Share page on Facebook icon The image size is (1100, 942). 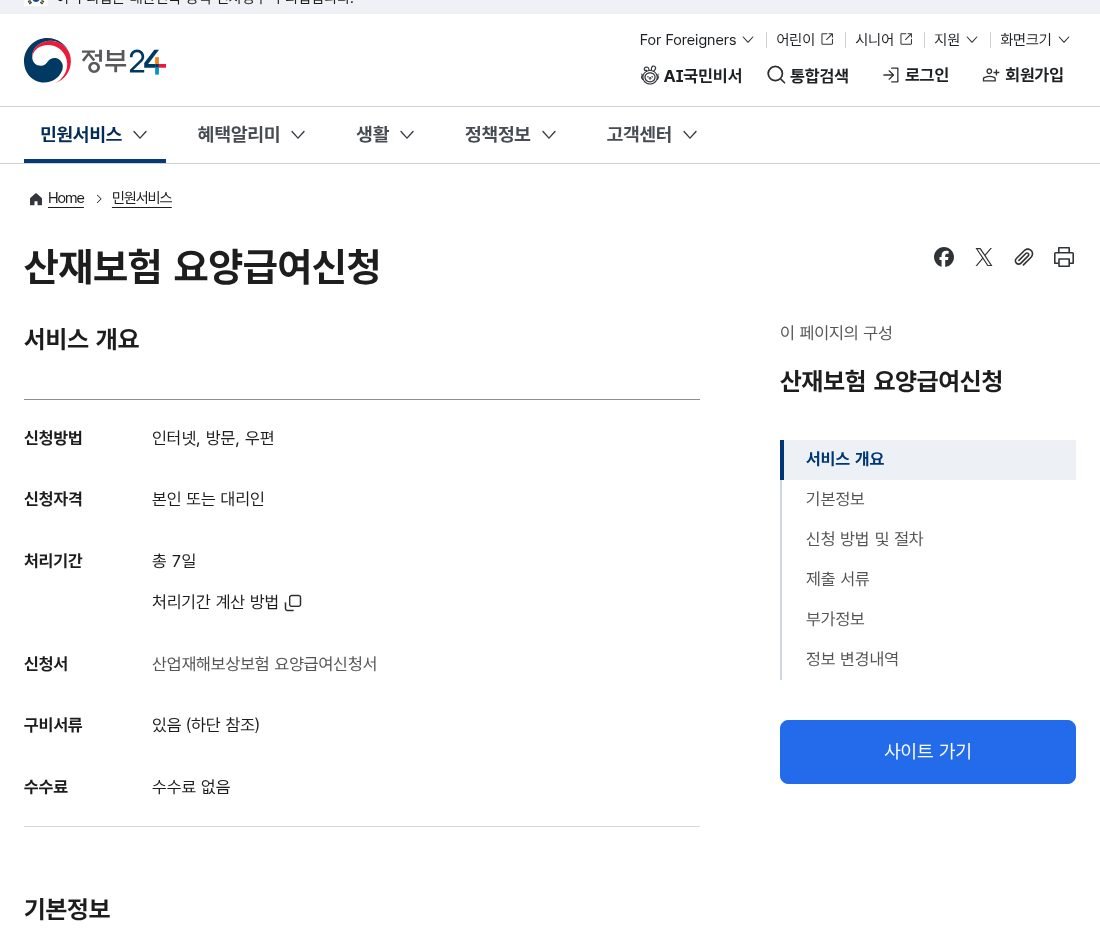click(944, 257)
